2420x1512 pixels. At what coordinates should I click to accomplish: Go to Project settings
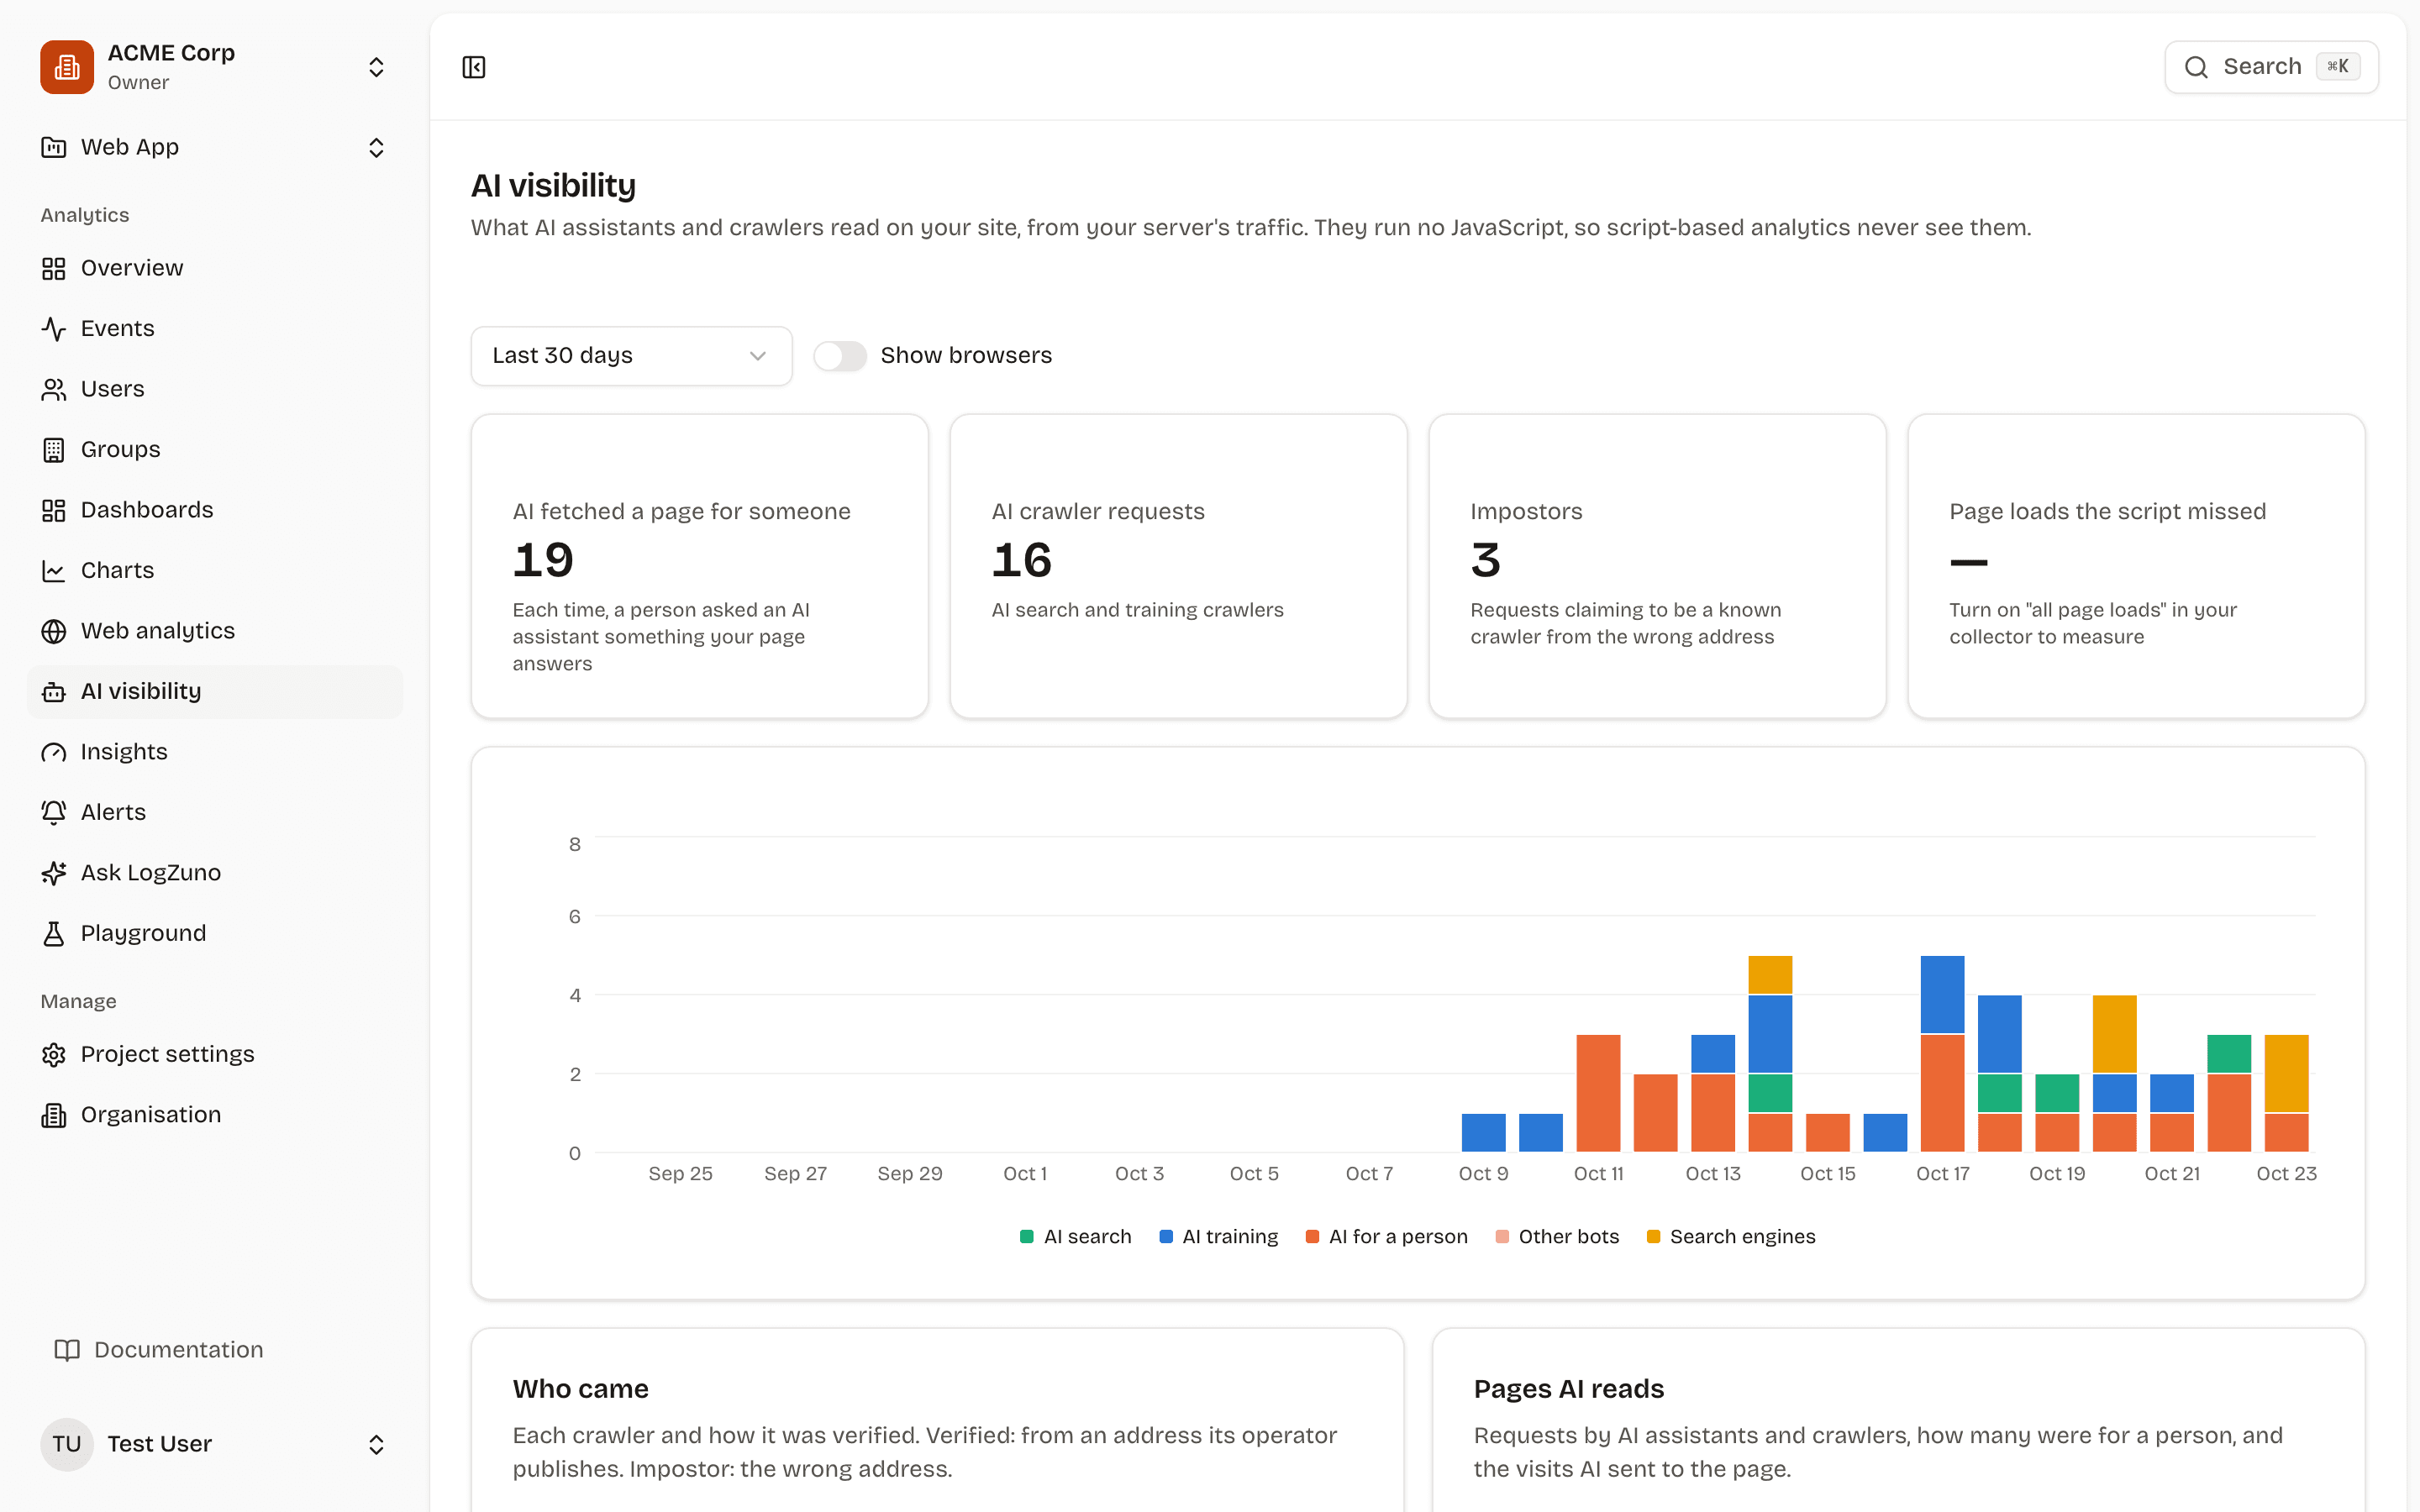(215, 1055)
